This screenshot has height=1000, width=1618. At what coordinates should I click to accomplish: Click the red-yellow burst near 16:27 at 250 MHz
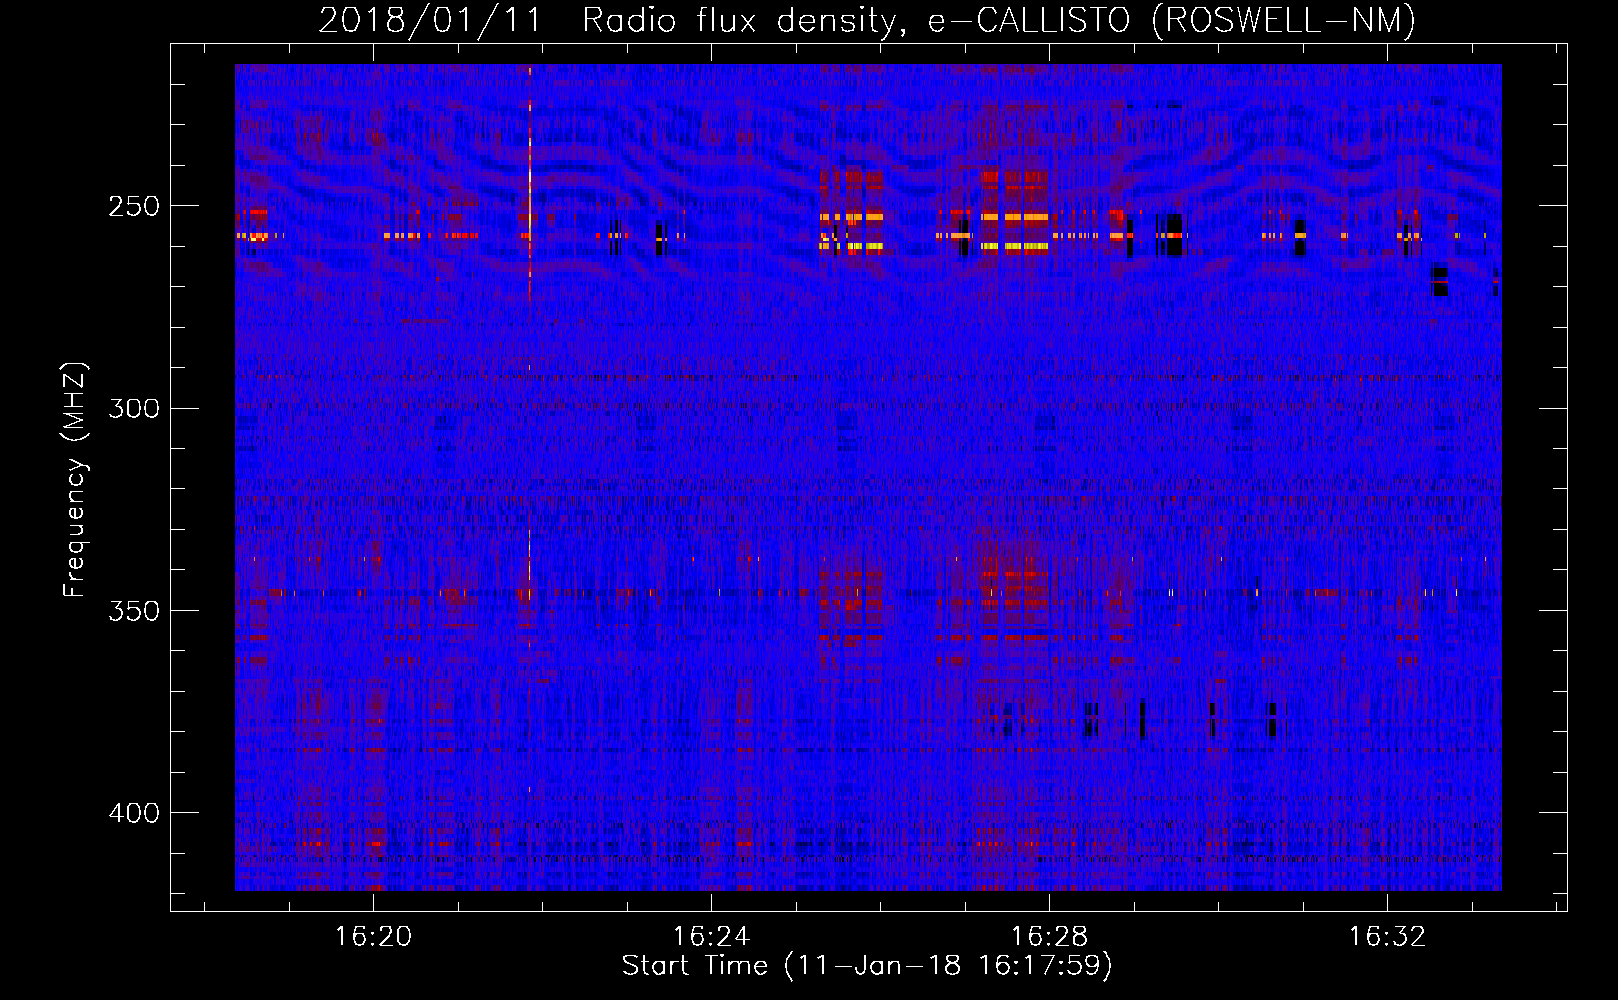pyautogui.click(x=1014, y=213)
